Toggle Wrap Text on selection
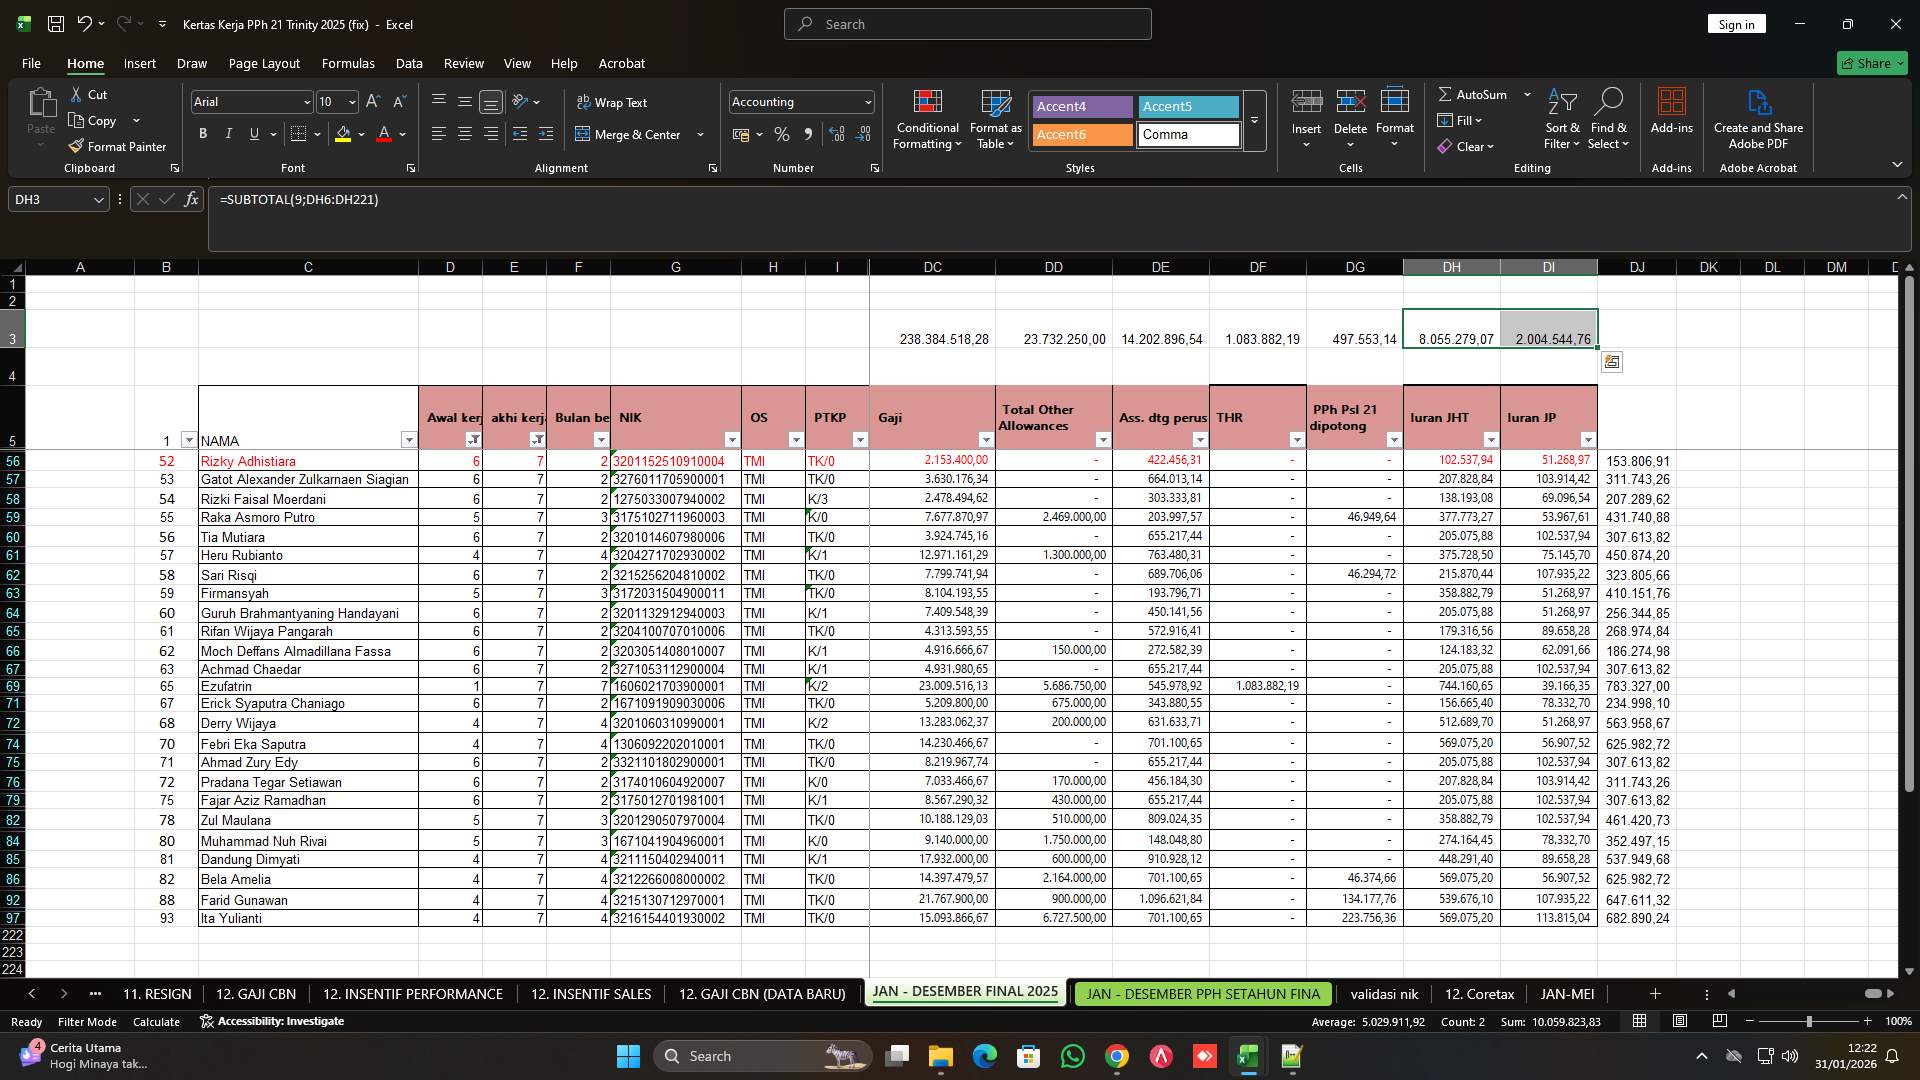The image size is (1920, 1080). coord(612,102)
